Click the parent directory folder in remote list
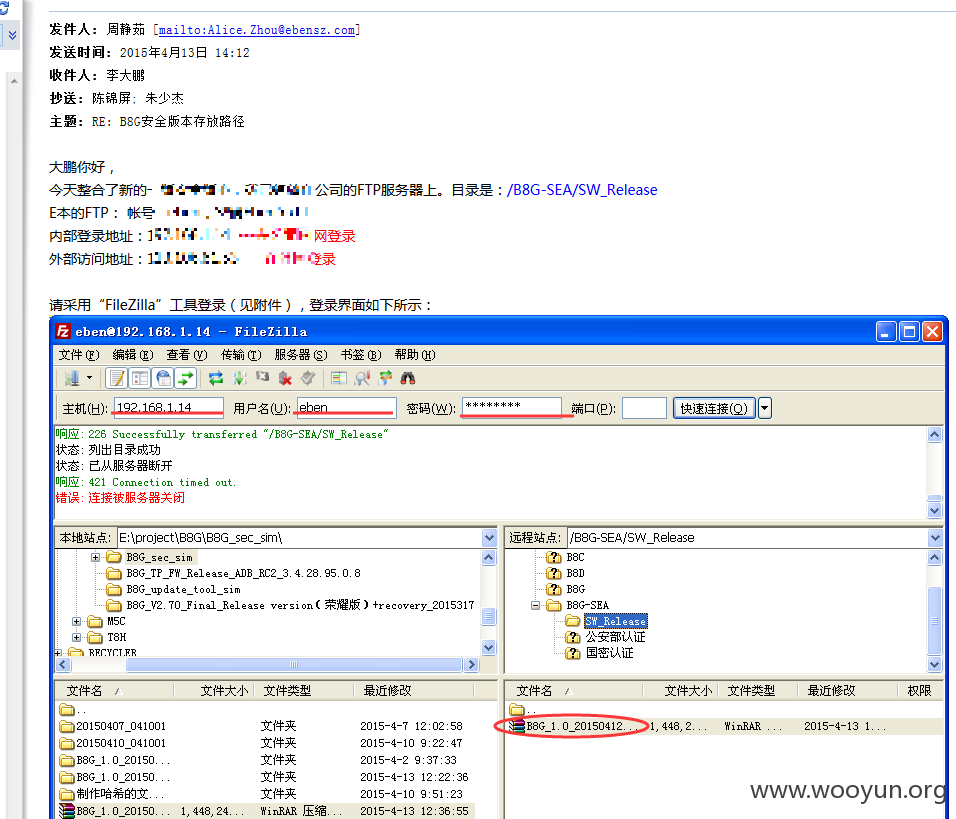 pos(517,710)
